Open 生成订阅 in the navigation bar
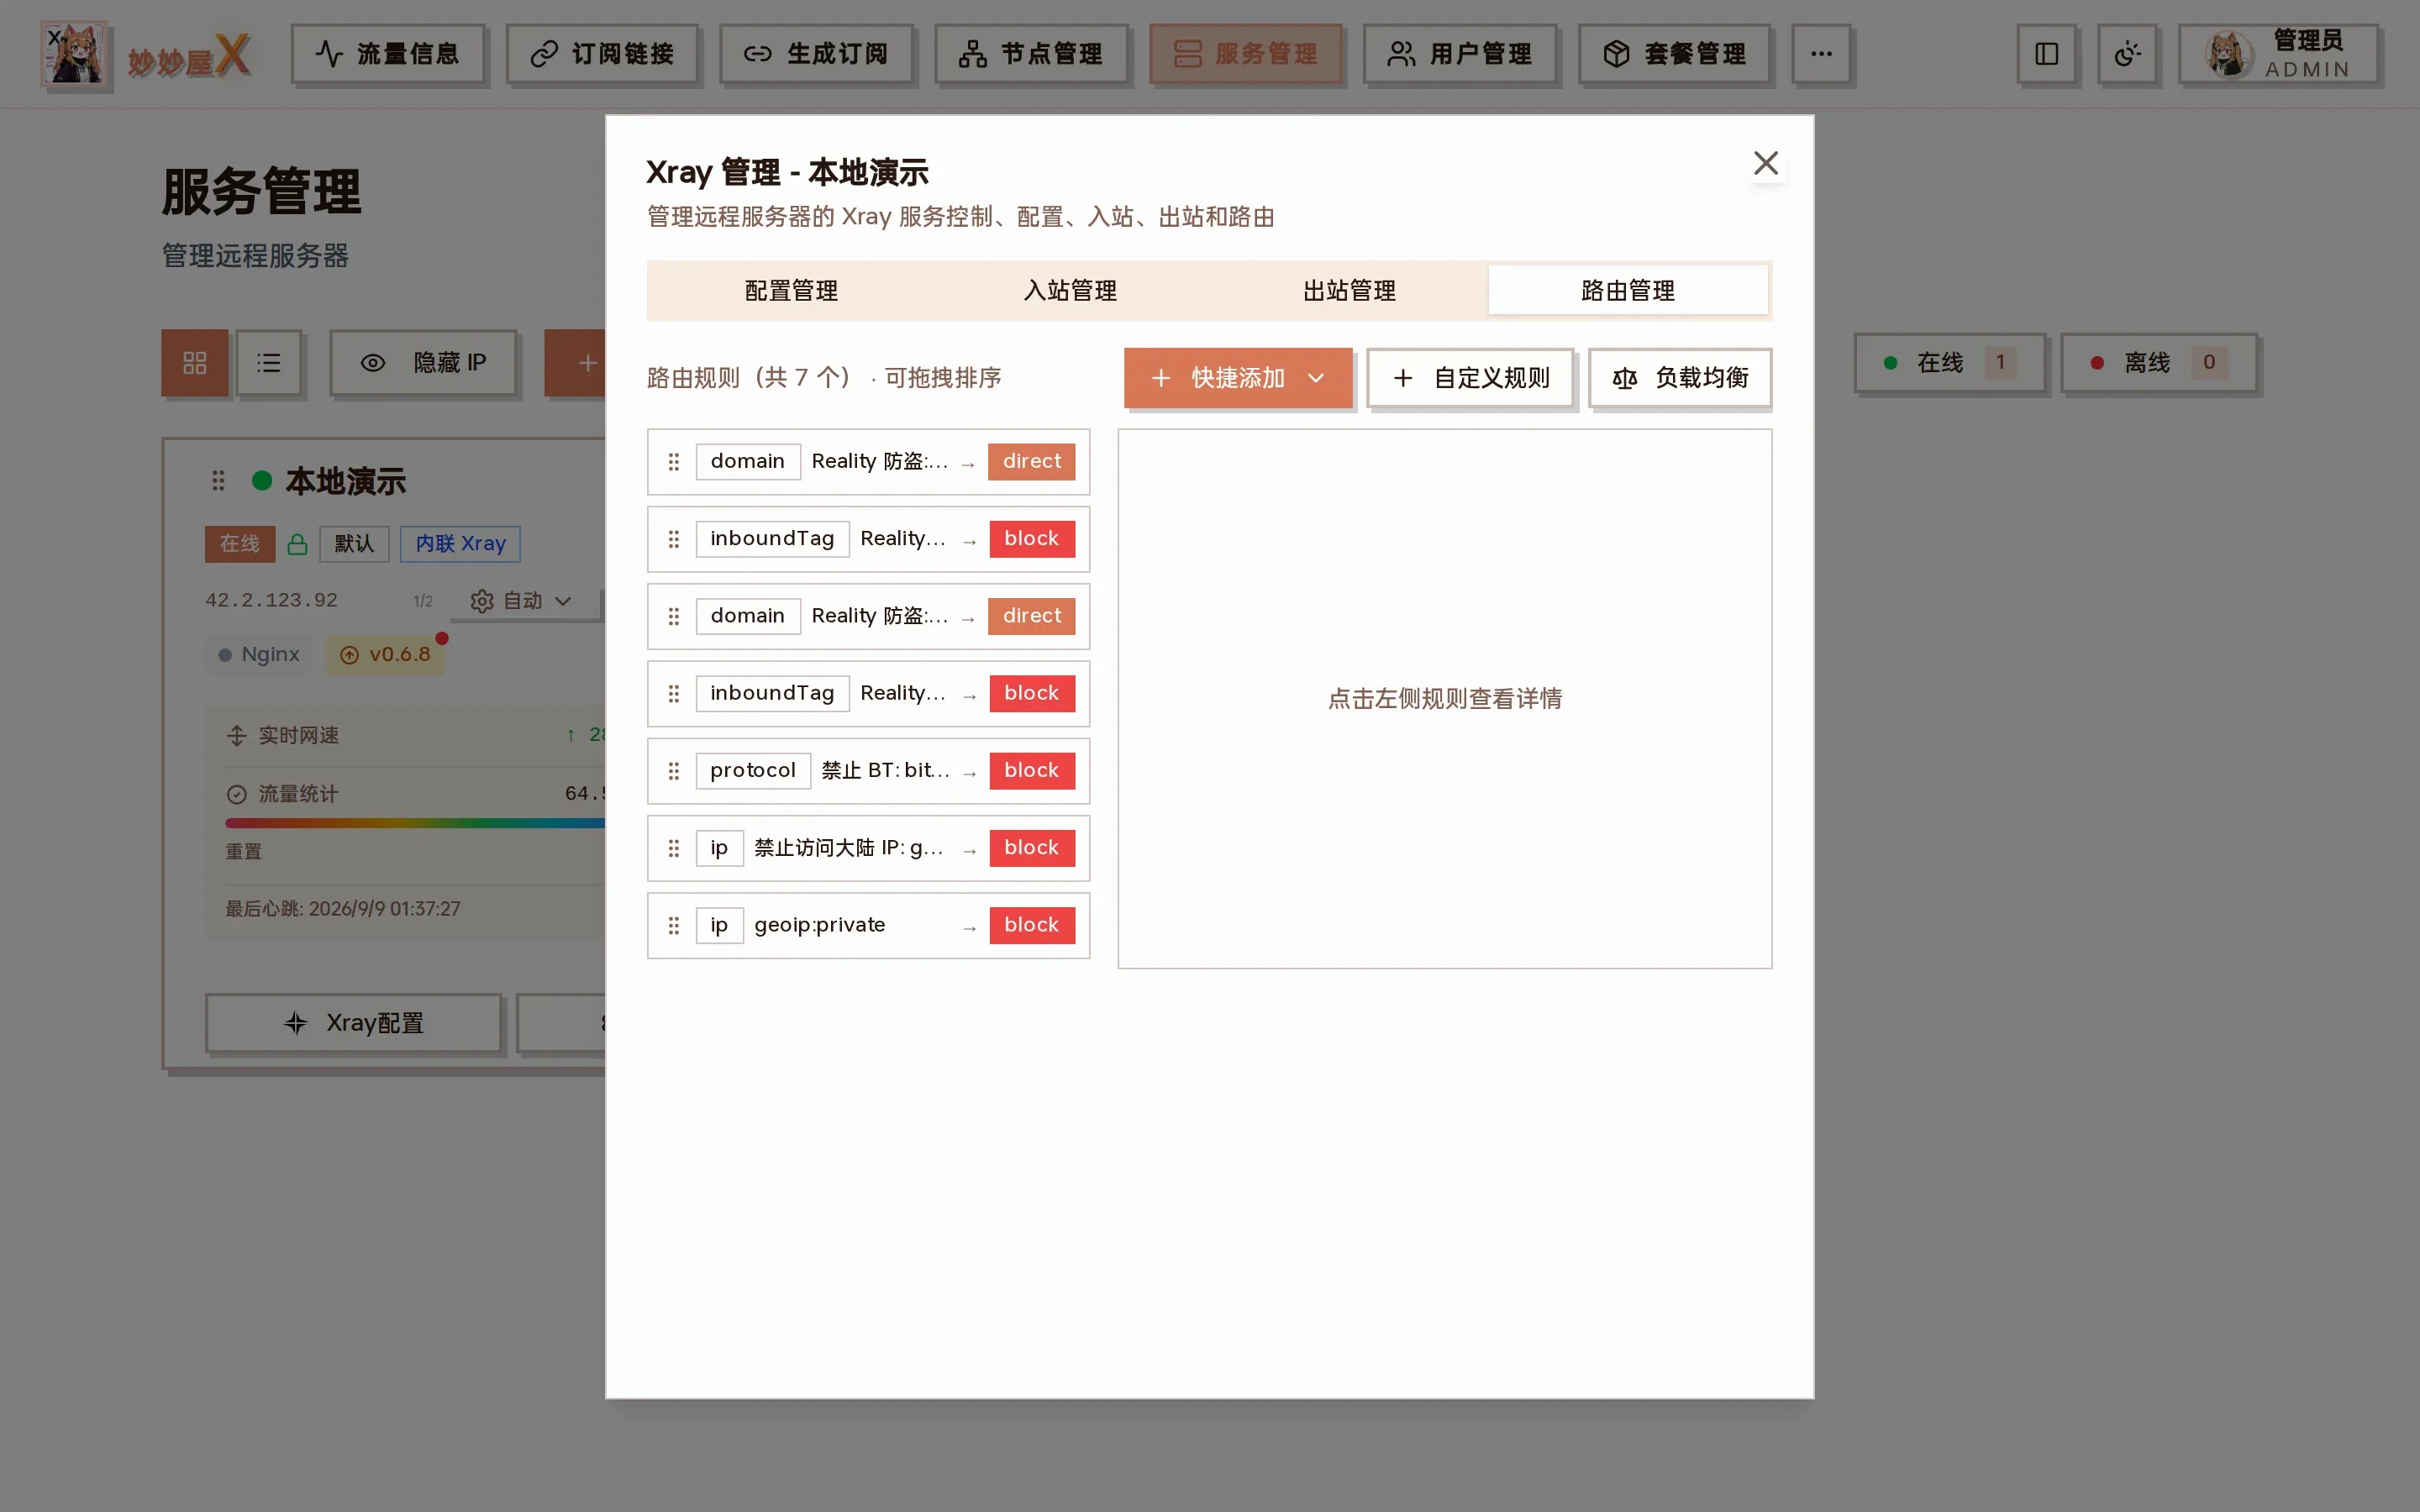2420x1512 pixels. point(816,54)
